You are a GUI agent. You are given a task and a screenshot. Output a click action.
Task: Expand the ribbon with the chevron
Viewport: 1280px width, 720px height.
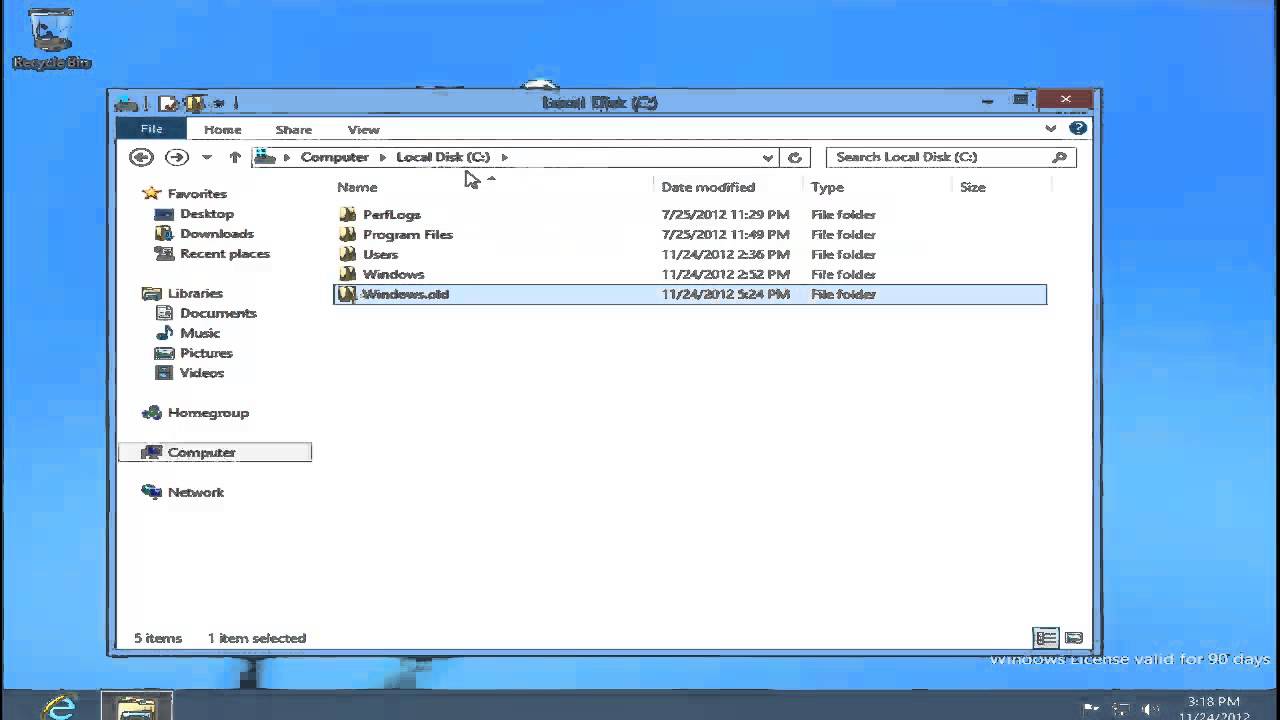[x=1050, y=128]
